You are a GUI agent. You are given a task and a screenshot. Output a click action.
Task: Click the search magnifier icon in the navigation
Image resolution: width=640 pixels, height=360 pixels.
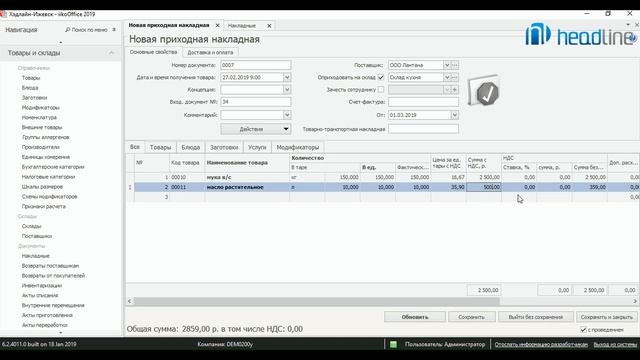[x=68, y=30]
